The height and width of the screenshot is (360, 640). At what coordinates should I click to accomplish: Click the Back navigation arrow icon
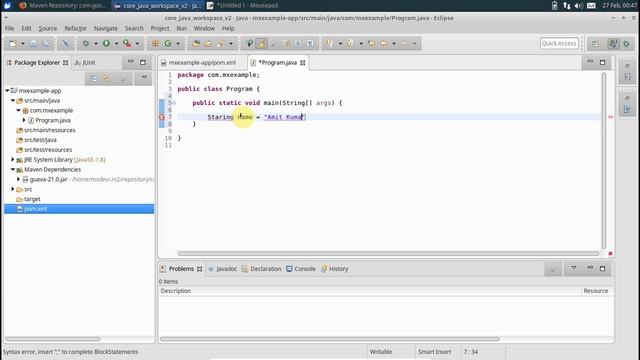coord(384,43)
